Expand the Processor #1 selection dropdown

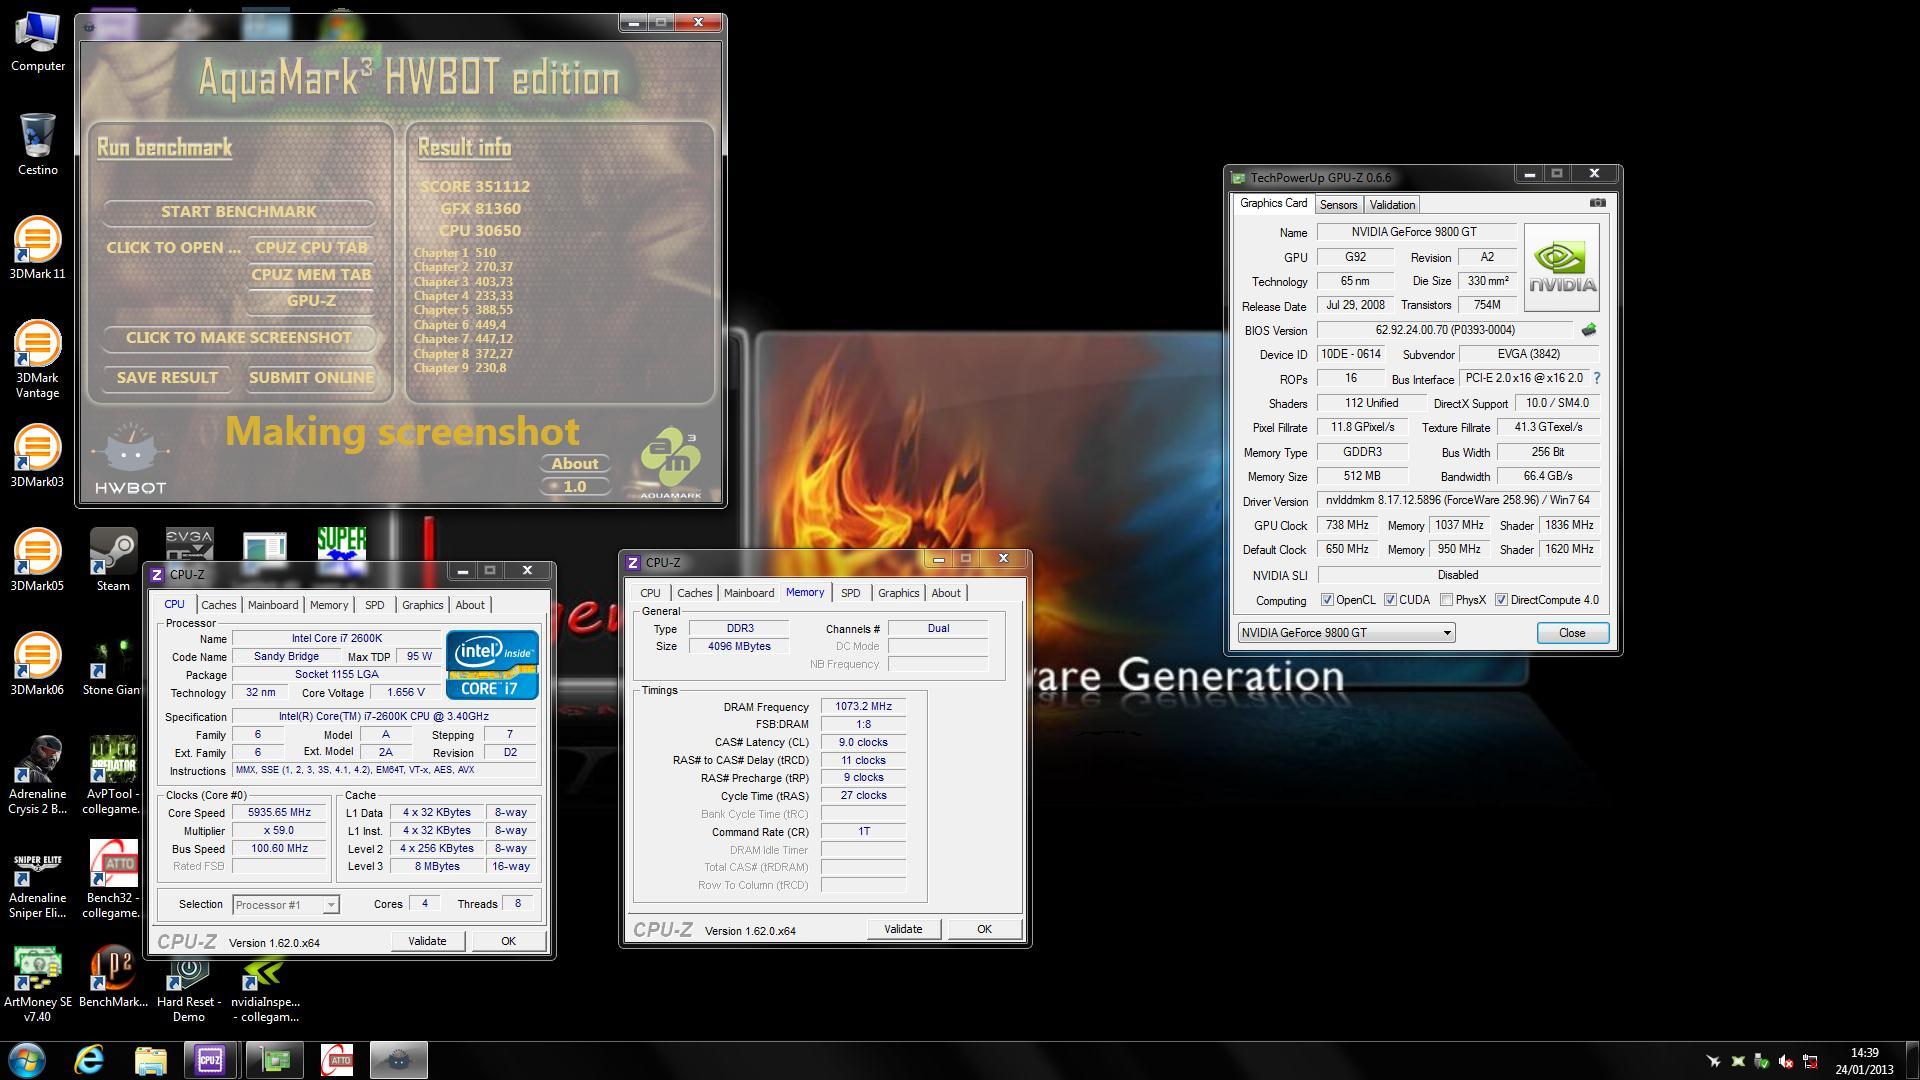point(286,905)
